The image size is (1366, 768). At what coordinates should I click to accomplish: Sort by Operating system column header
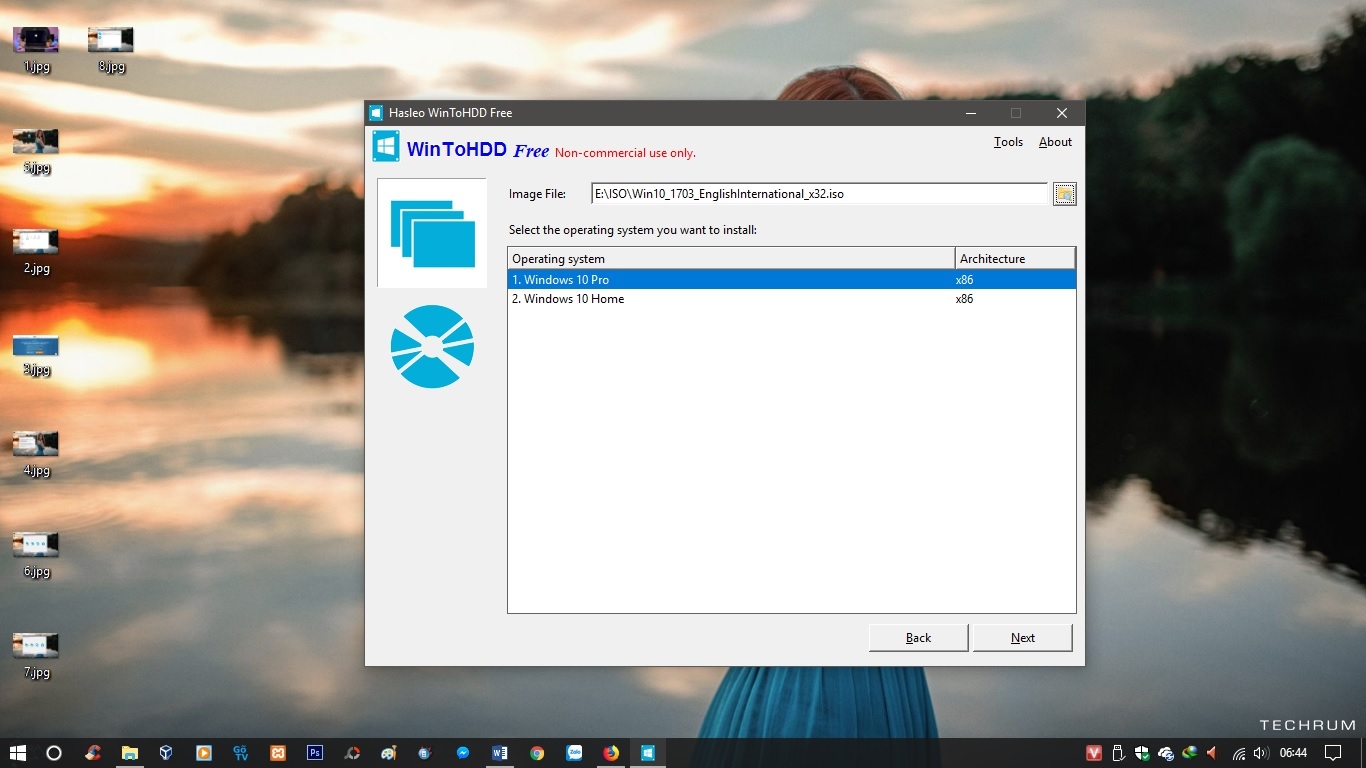[731, 258]
